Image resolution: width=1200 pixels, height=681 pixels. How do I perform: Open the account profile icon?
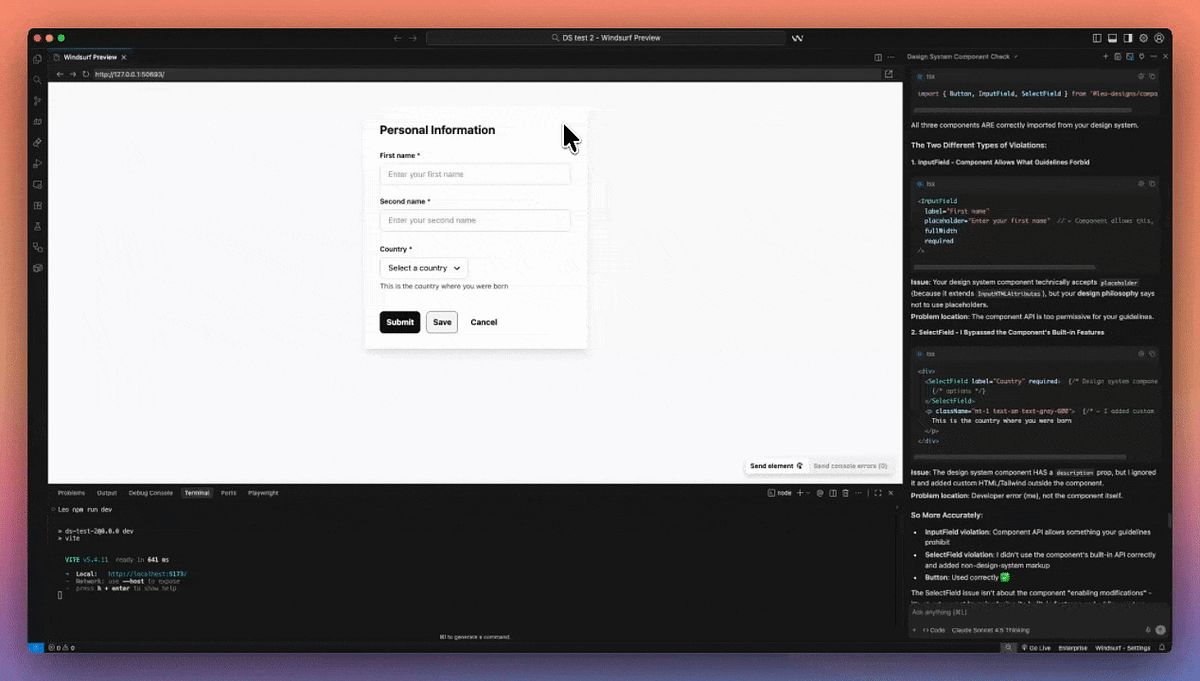point(1159,38)
